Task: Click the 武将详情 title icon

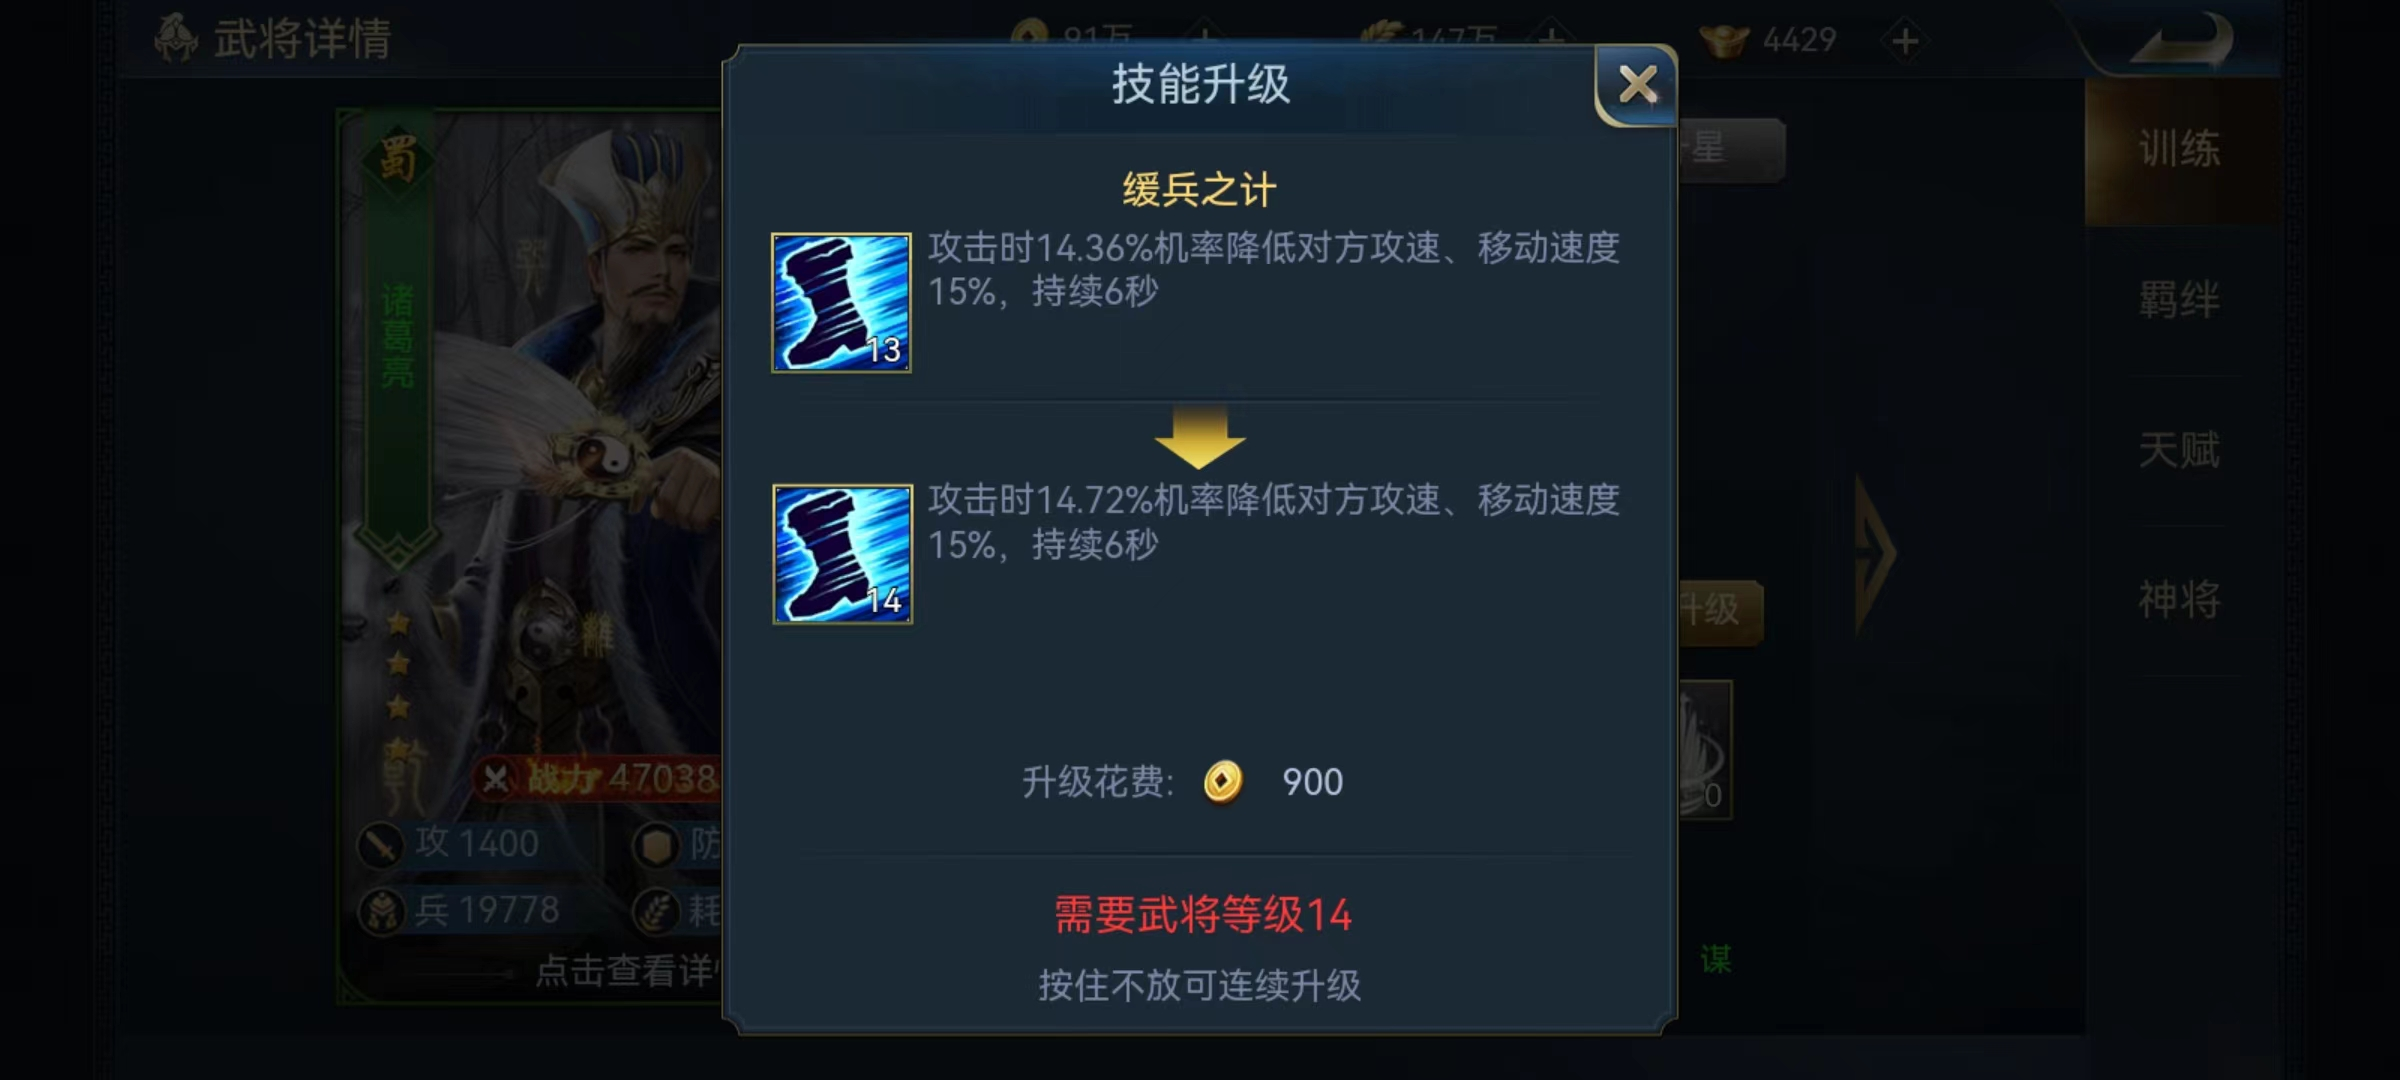Action: (x=176, y=38)
